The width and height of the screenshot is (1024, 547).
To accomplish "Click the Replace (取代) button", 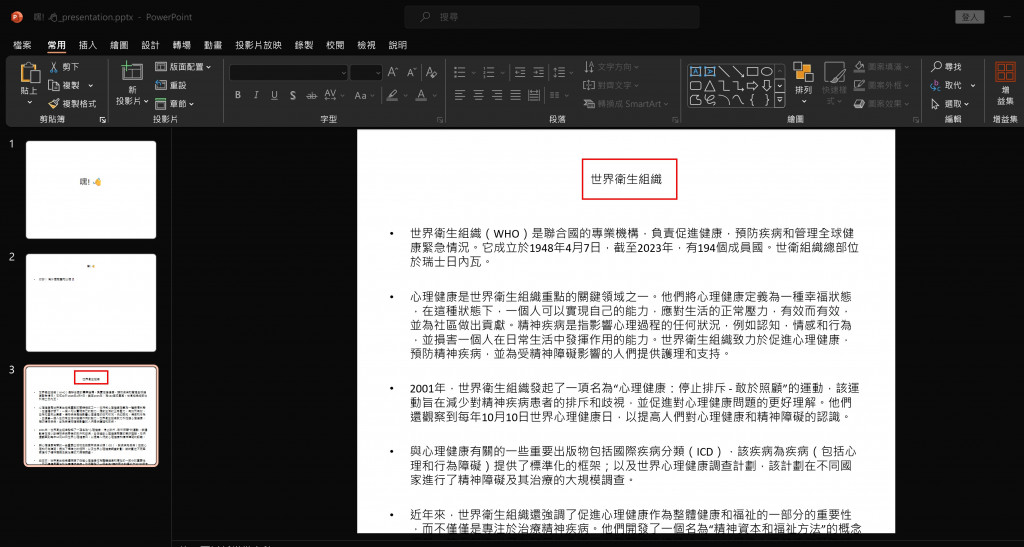I will point(948,86).
